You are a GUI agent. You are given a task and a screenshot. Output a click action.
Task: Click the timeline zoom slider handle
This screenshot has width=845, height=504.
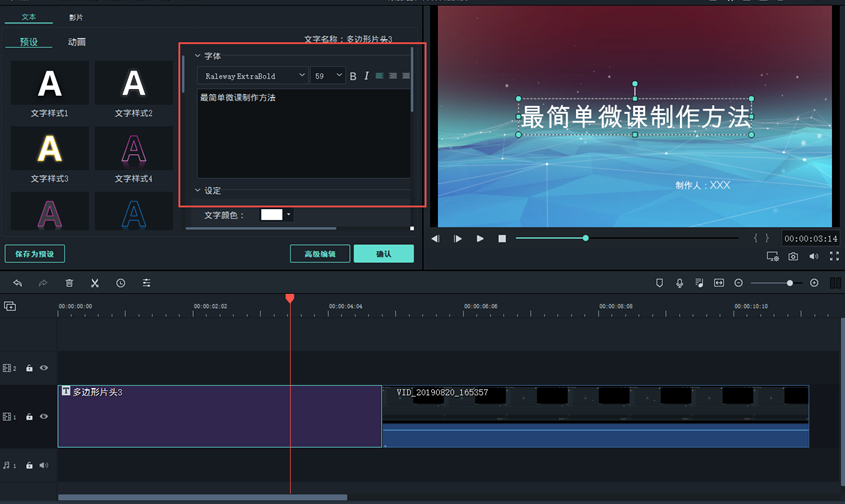pyautogui.click(x=789, y=283)
